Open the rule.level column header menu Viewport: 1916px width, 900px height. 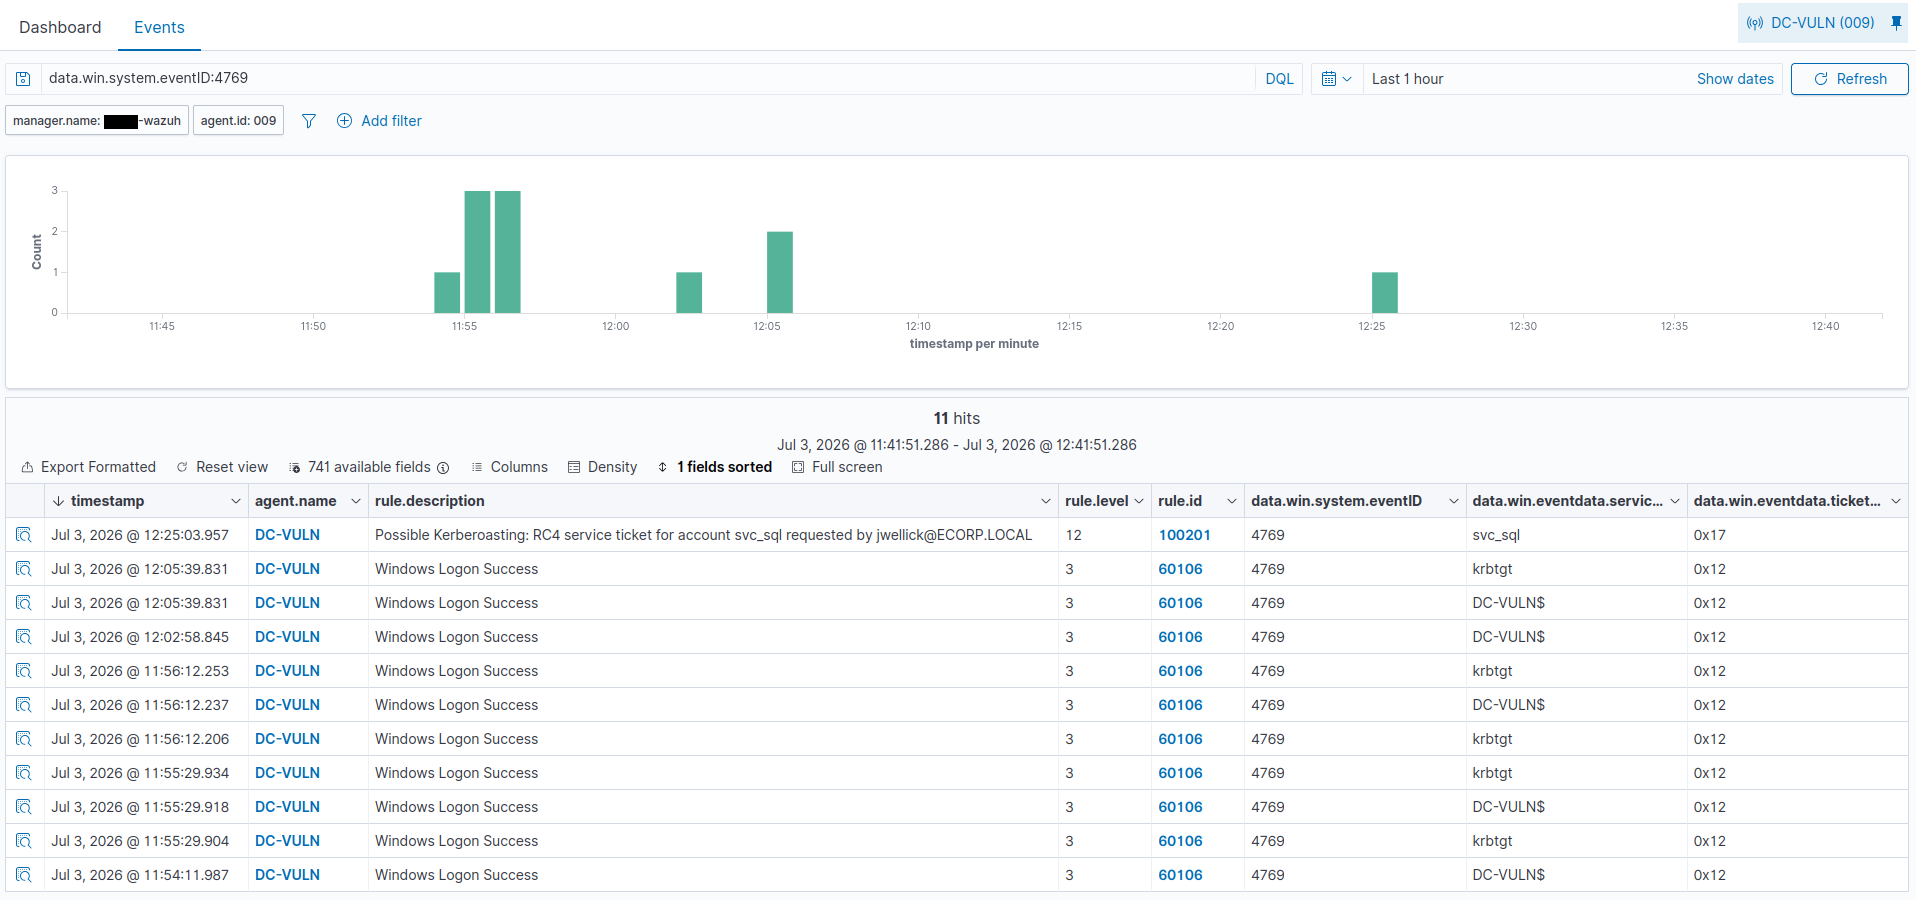tap(1139, 501)
